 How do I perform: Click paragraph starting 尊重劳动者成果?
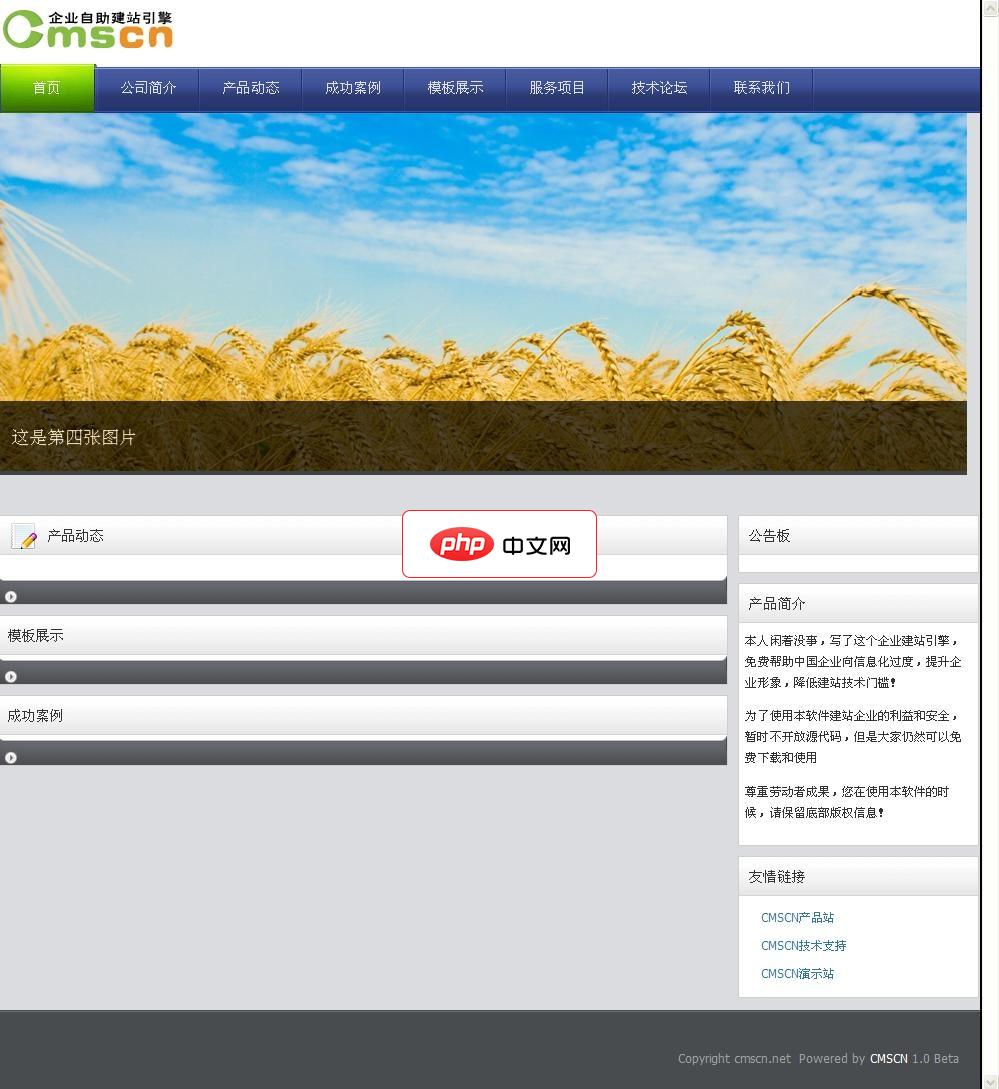[x=847, y=802]
